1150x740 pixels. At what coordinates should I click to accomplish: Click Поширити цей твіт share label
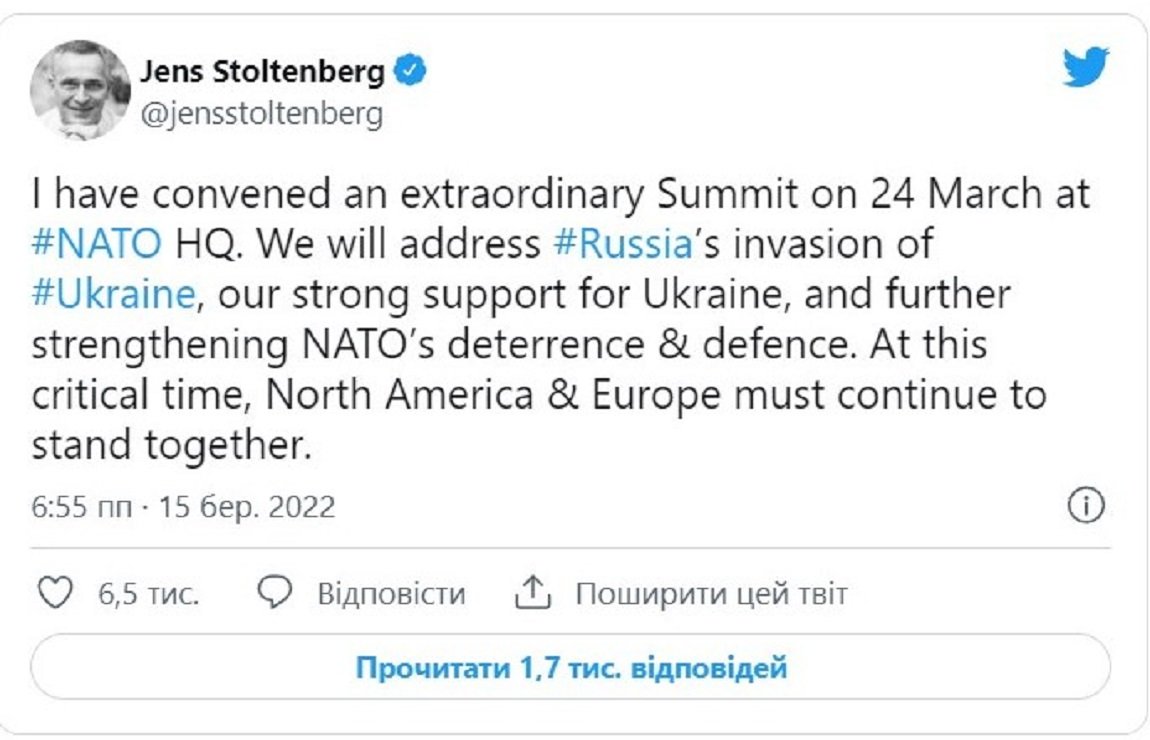tap(711, 595)
